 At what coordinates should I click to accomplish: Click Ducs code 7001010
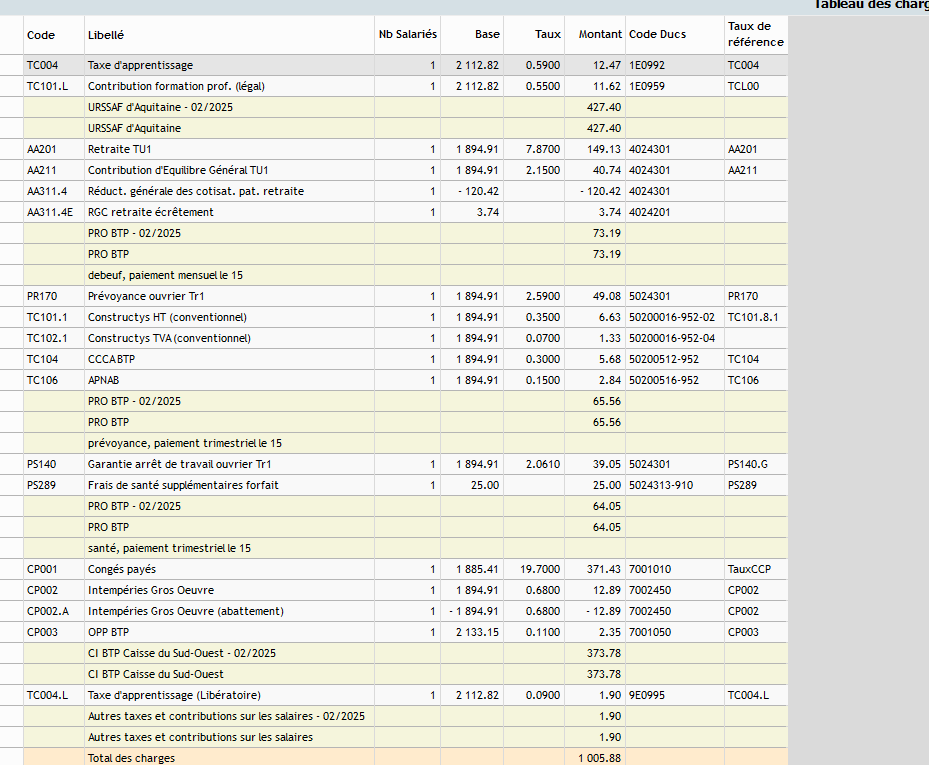pyautogui.click(x=650, y=569)
